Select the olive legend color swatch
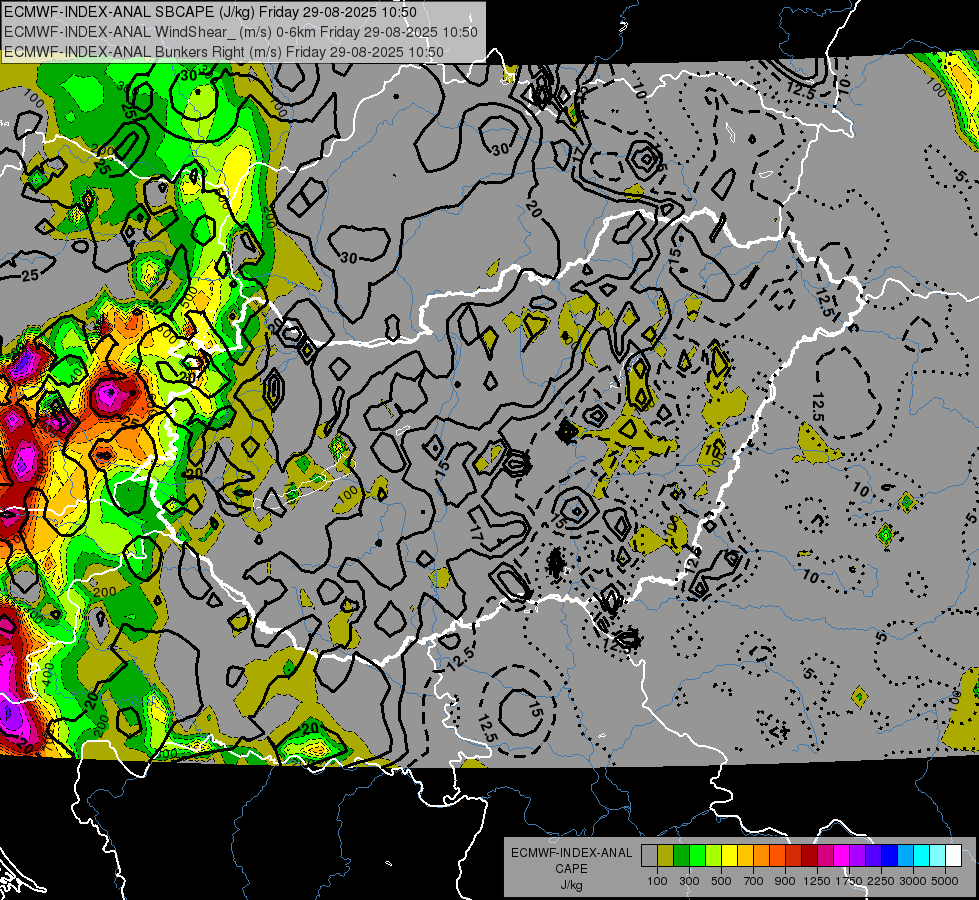979x900 pixels. [x=666, y=856]
